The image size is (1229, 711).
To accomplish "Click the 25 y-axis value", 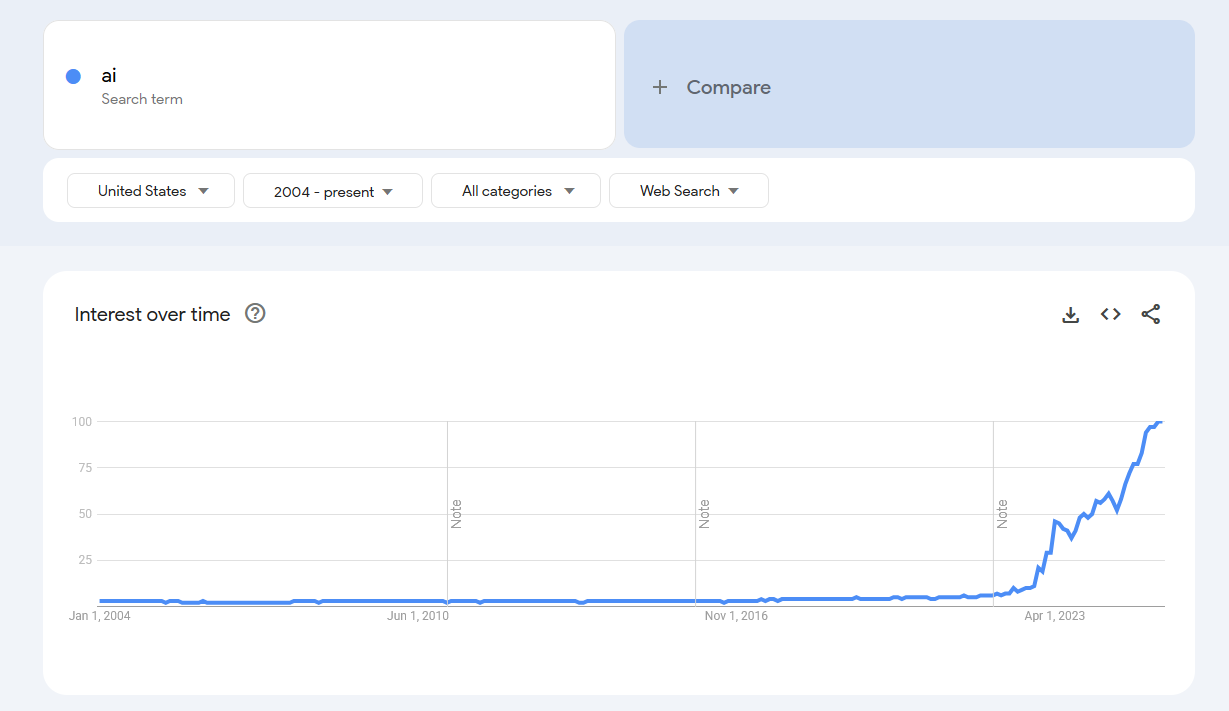I will click(85, 560).
